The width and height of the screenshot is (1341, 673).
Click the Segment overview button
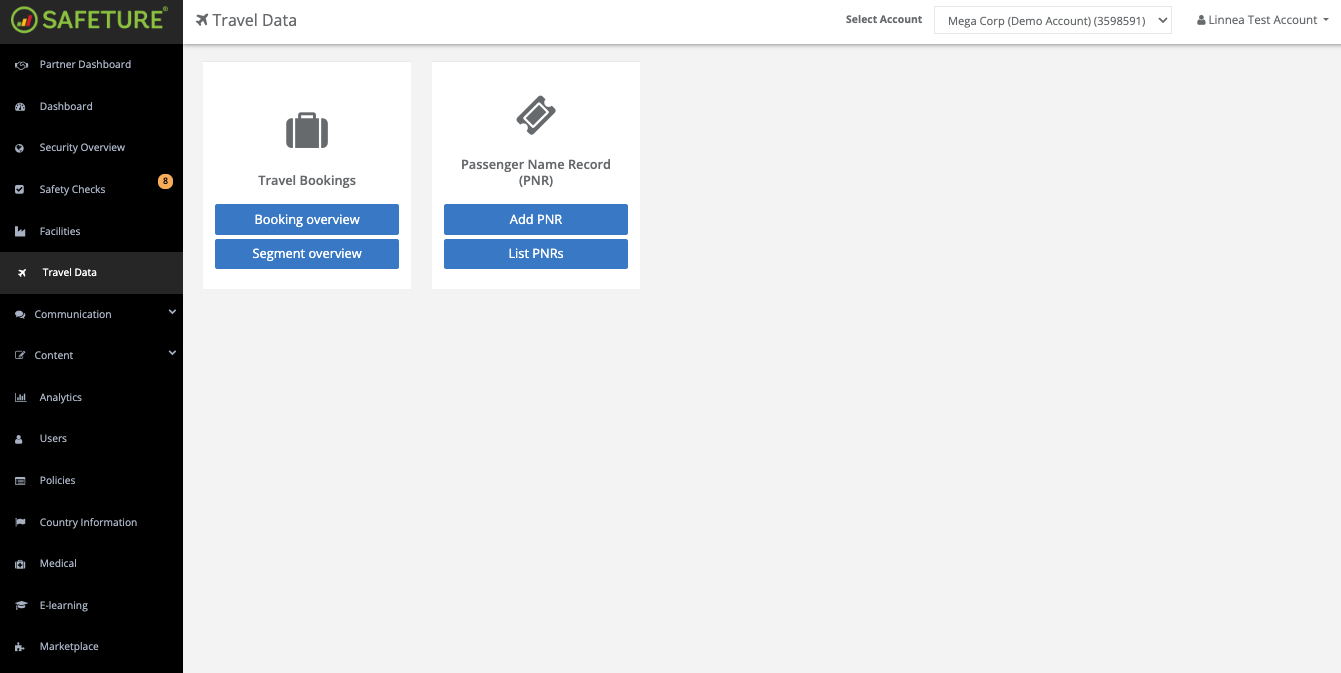[x=307, y=254]
